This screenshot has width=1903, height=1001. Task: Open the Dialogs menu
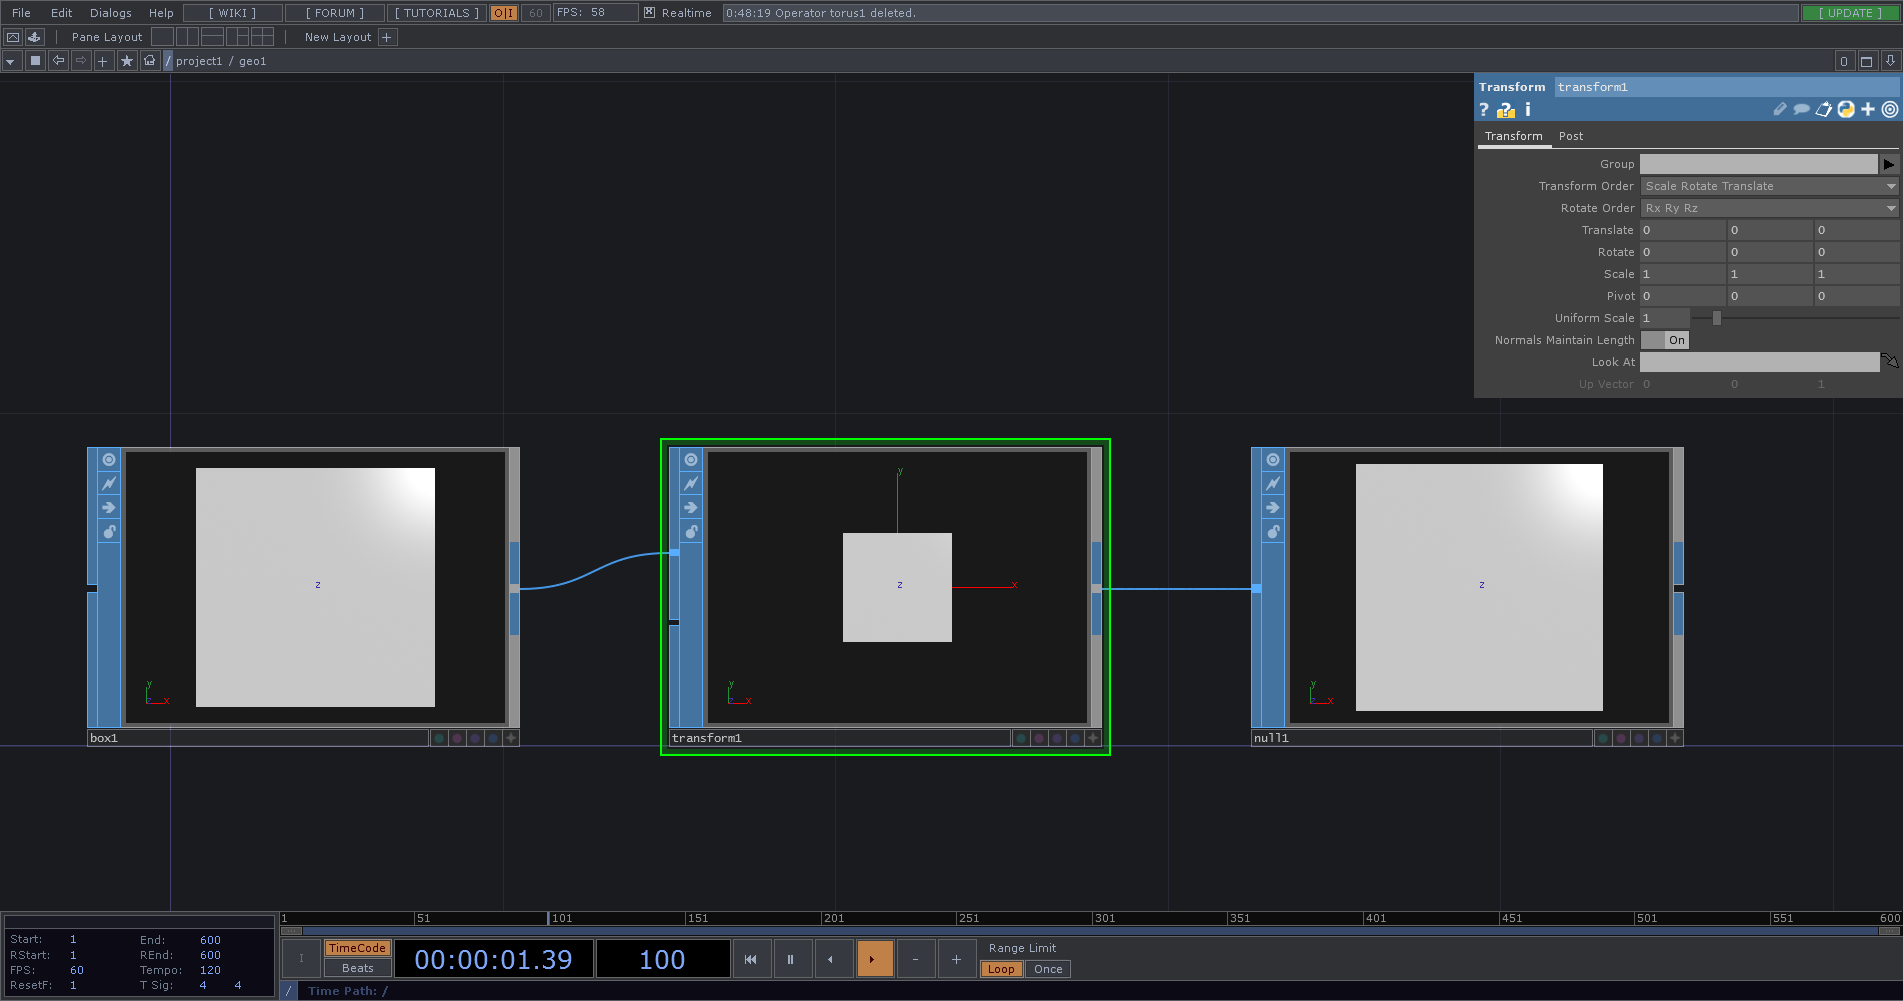(x=111, y=13)
